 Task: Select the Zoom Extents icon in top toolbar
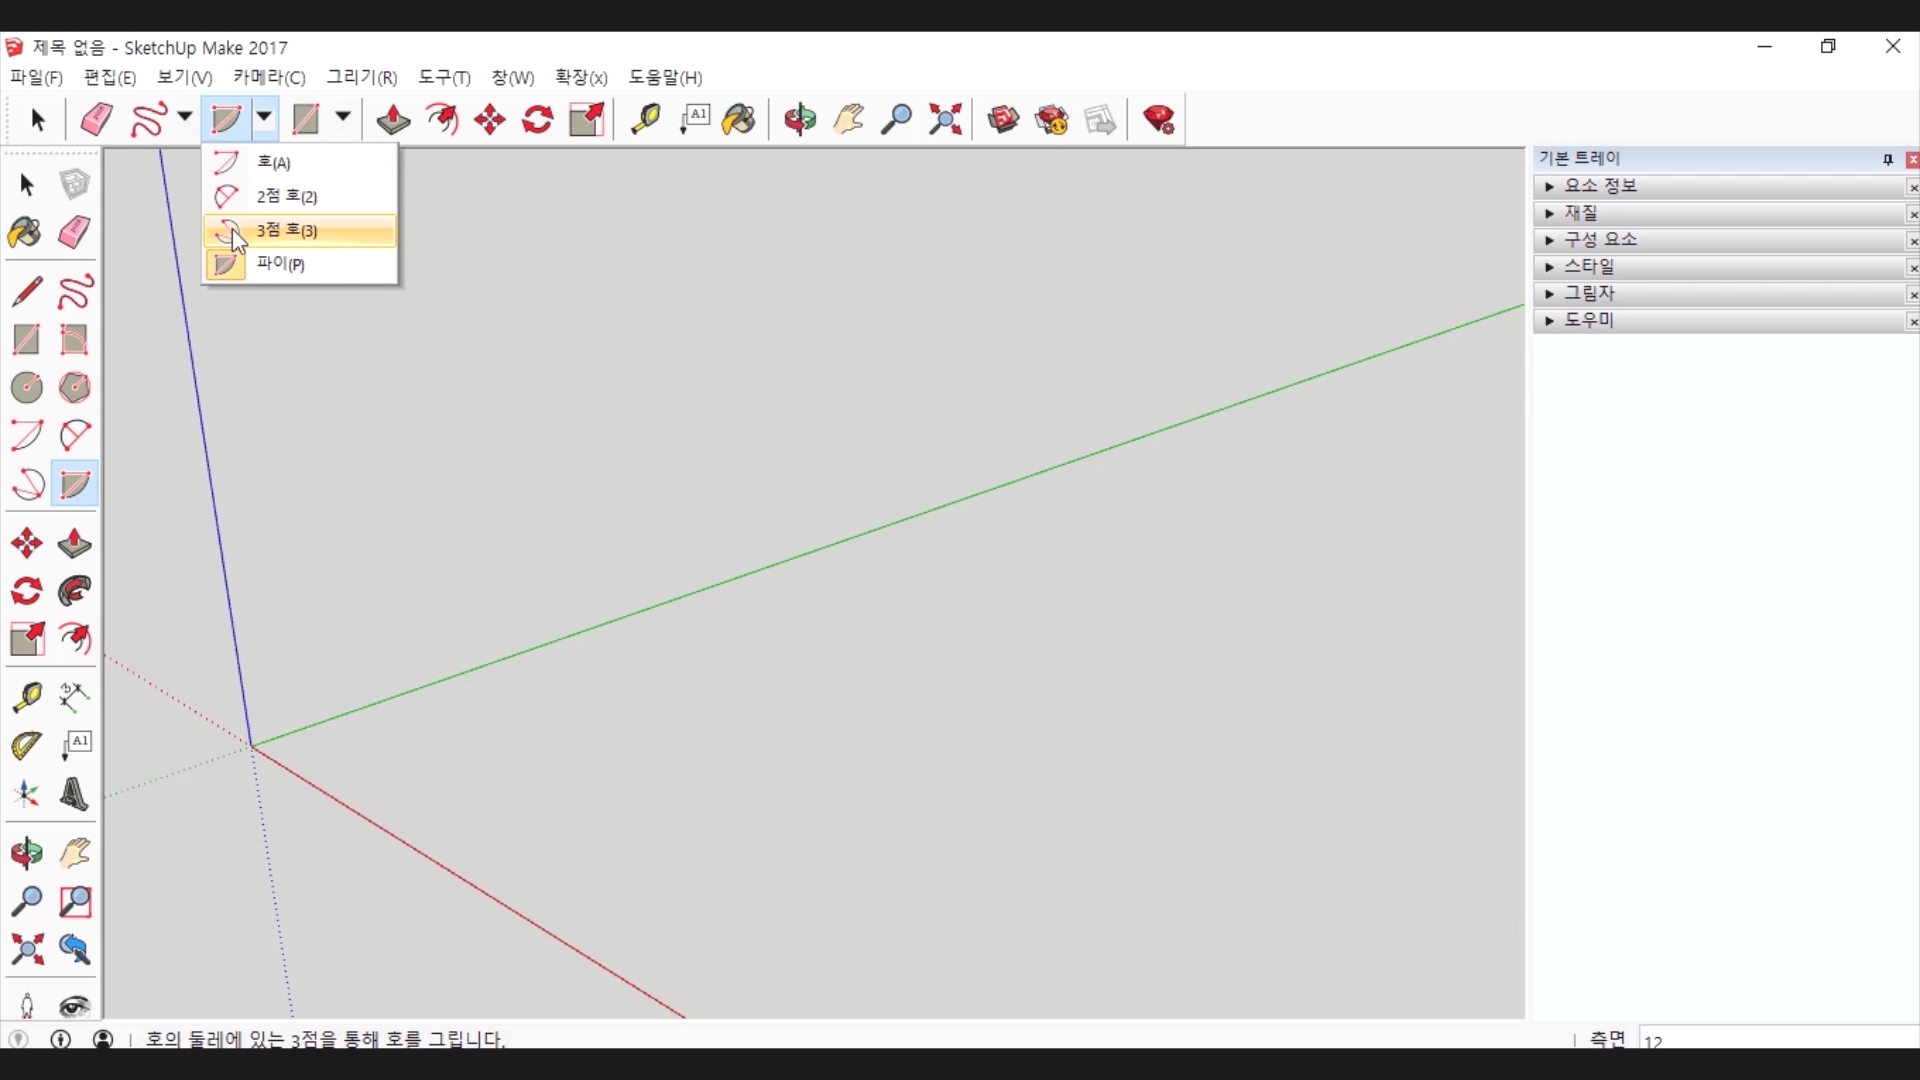click(x=945, y=120)
